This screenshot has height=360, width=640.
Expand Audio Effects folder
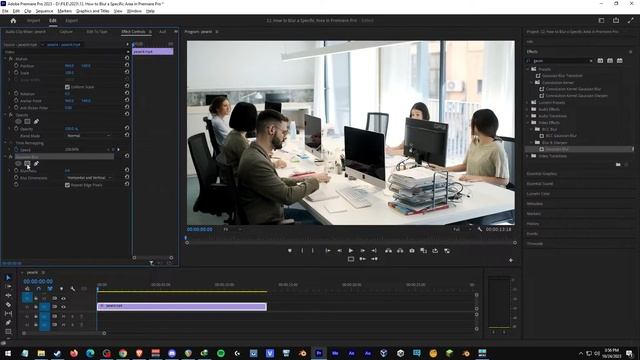[x=528, y=109]
